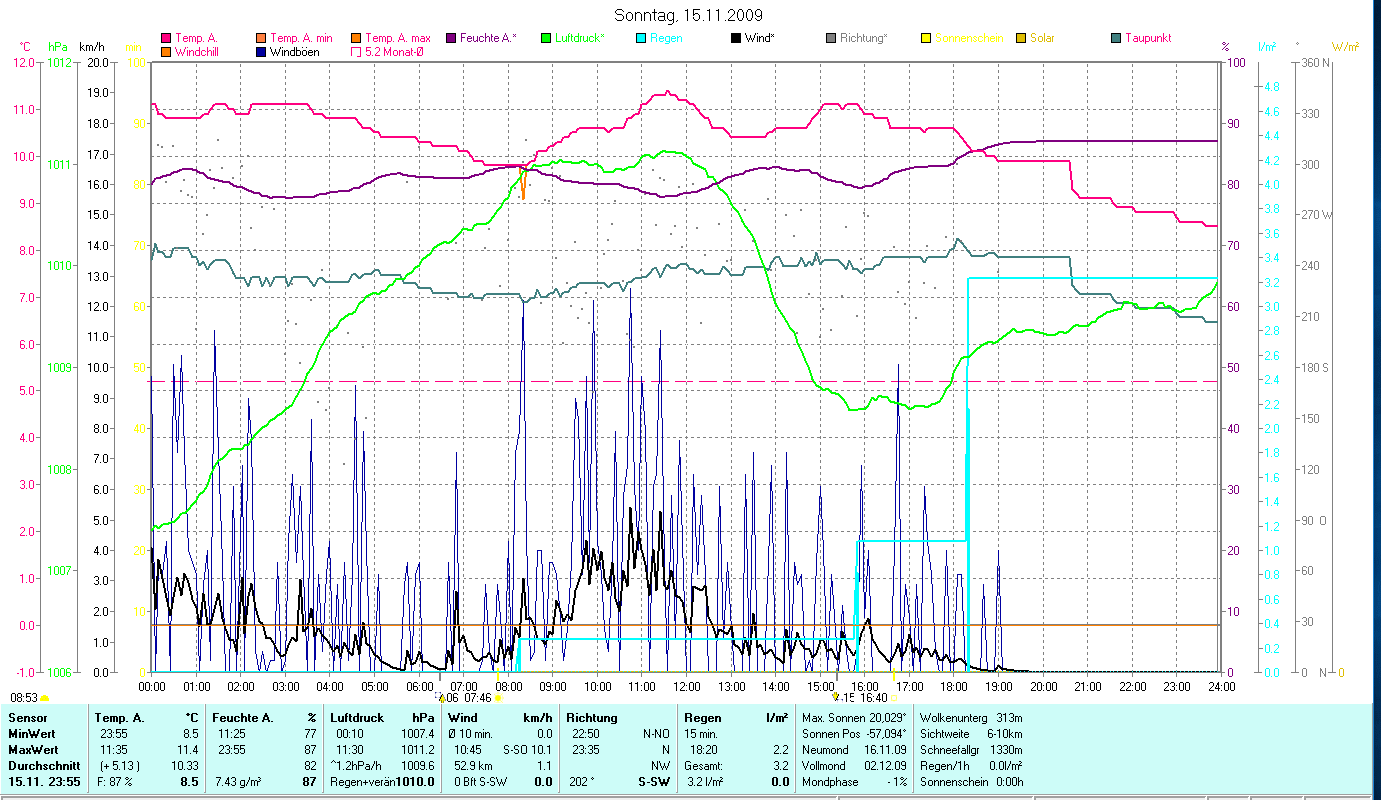Click the 24:00 time axis label
The width and height of the screenshot is (1381, 800).
(x=1222, y=686)
